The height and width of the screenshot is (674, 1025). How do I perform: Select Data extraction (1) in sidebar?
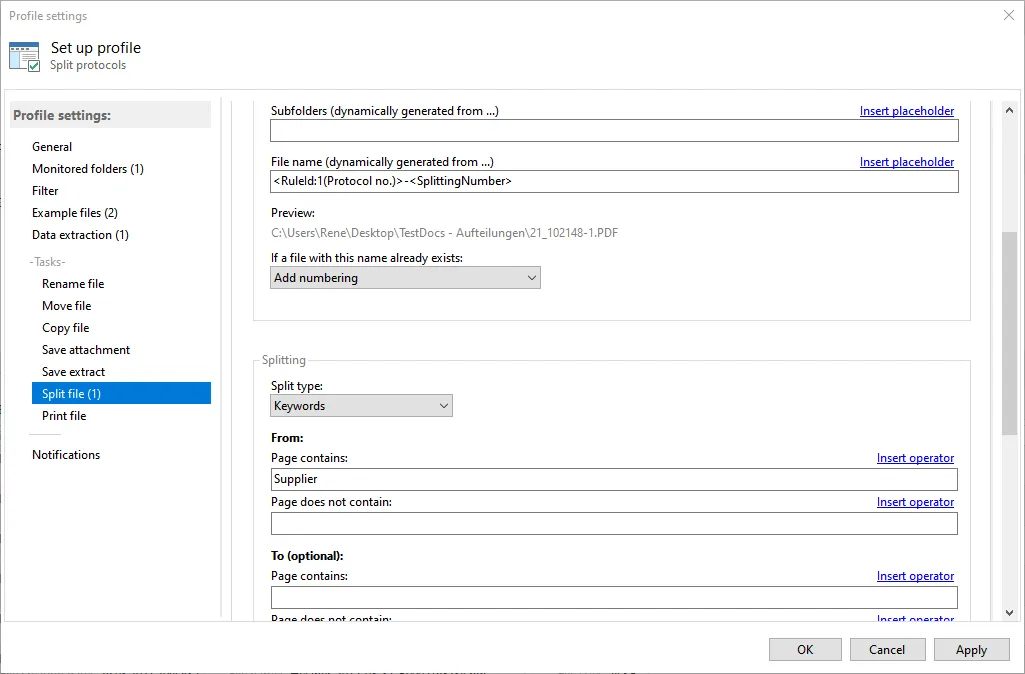click(x=80, y=235)
